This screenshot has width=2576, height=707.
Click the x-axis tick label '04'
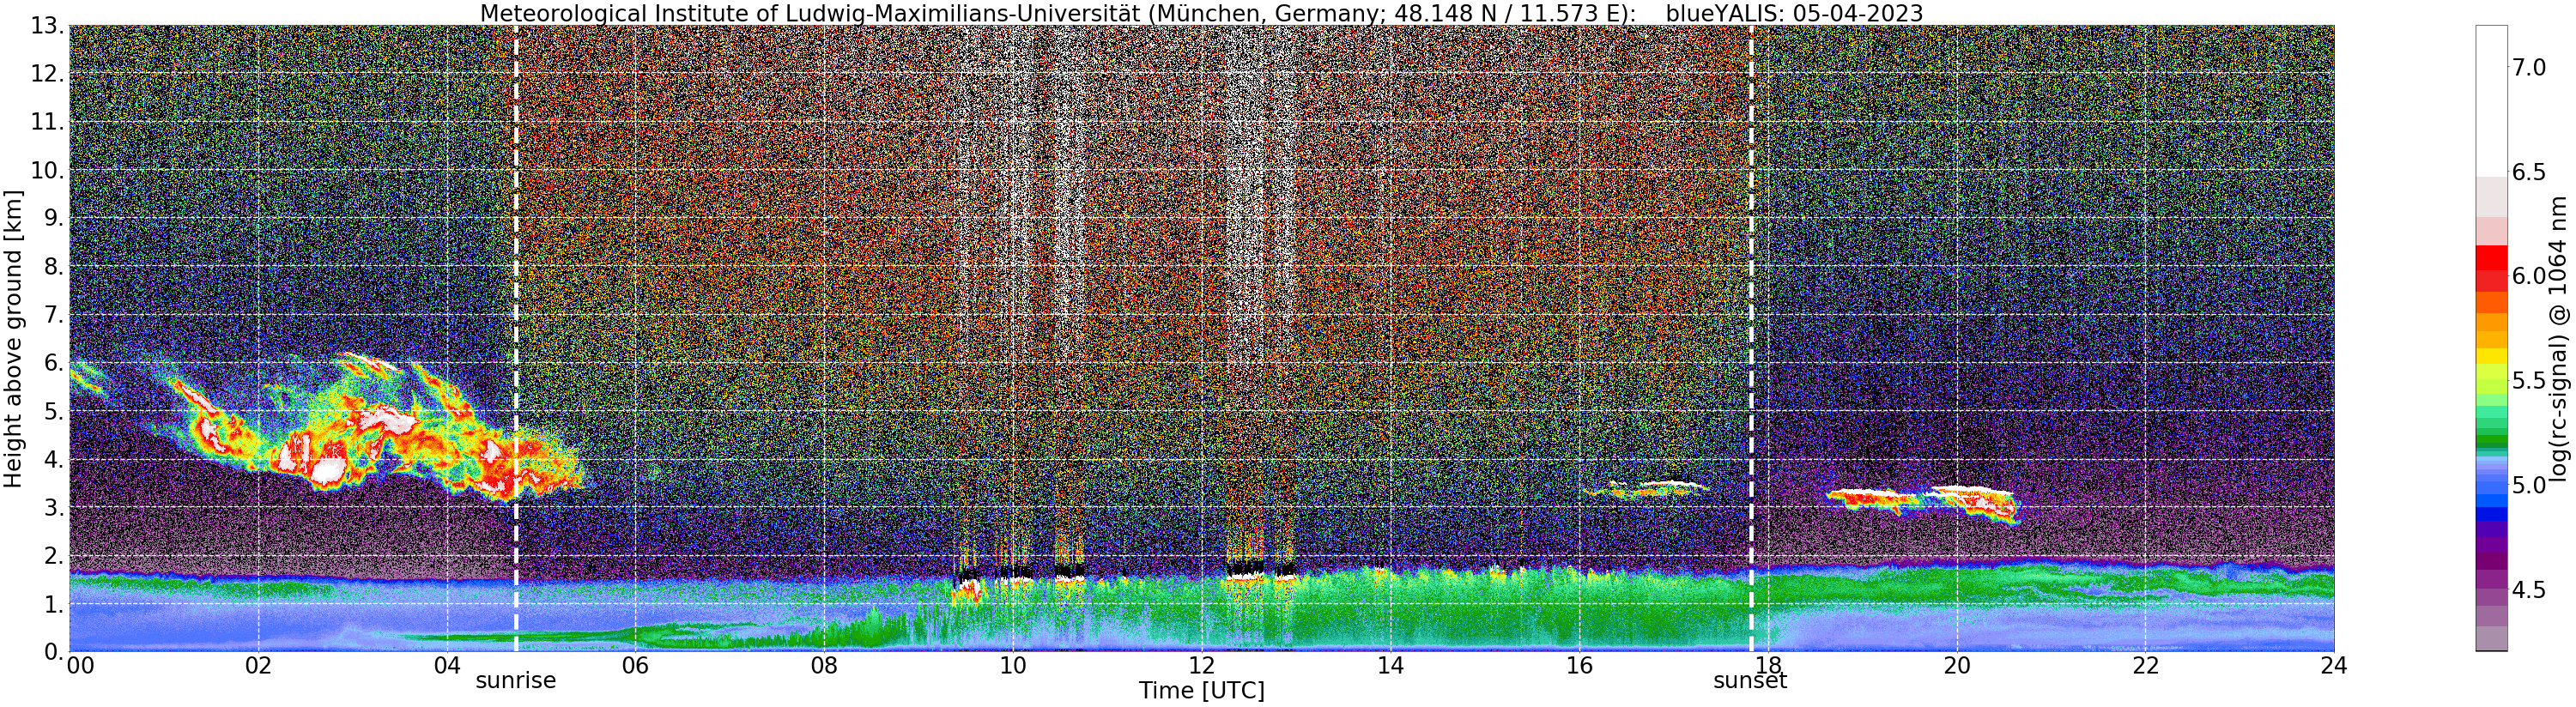pos(447,666)
